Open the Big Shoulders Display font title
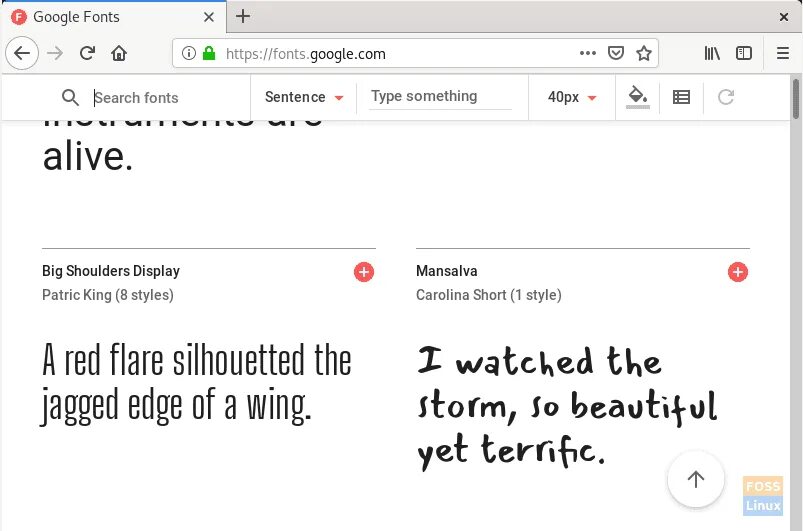Screen dimensions: 803x531 tap(111, 271)
